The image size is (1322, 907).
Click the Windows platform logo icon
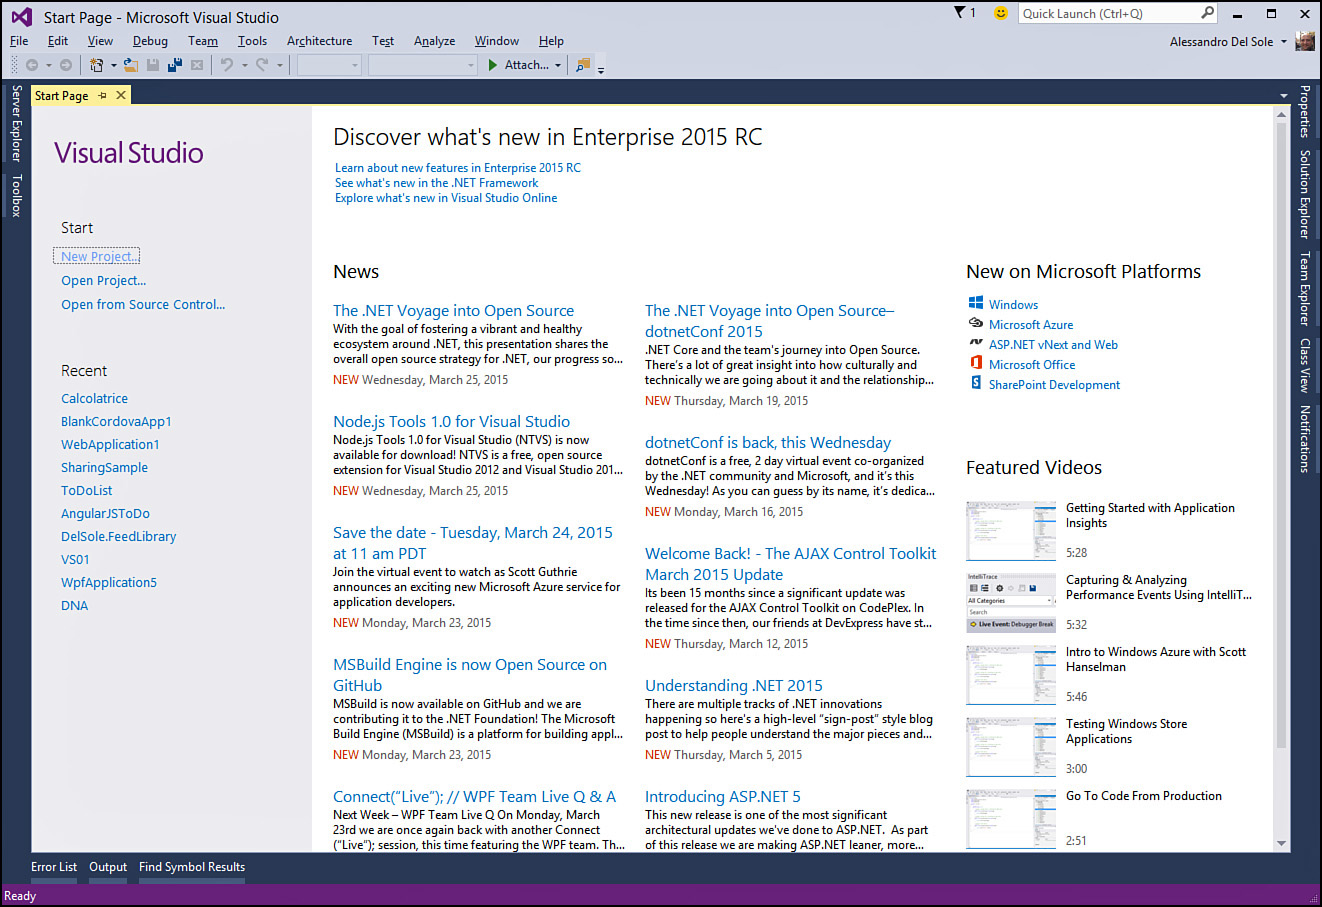pyautogui.click(x=976, y=303)
